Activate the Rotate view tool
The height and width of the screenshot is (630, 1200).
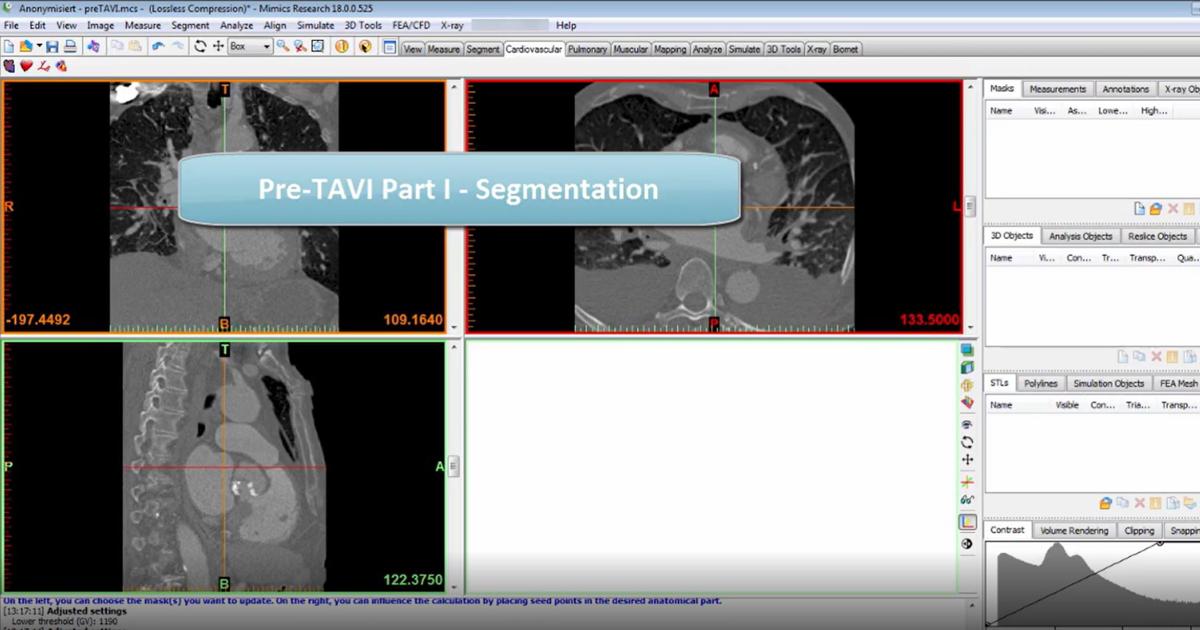[200, 47]
